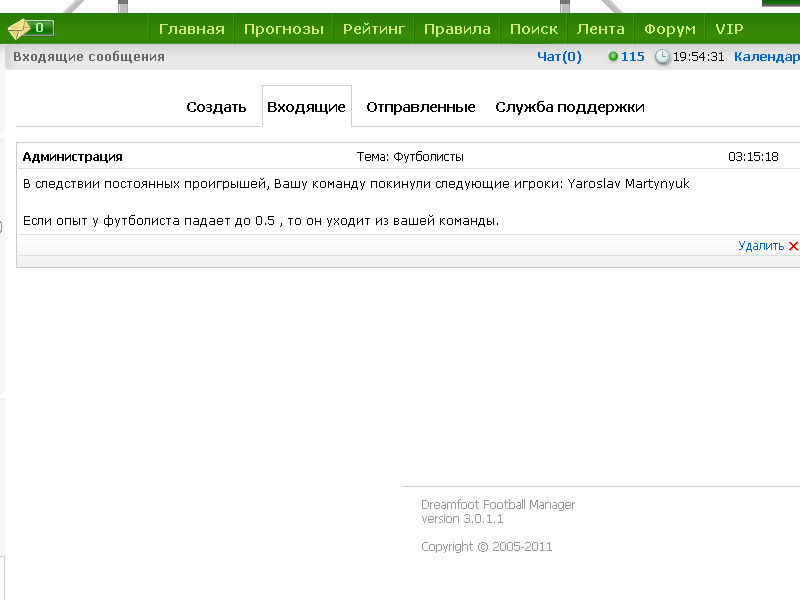Click the line starting Если опыт у футболиста
The image size is (800, 600).
pos(261,221)
